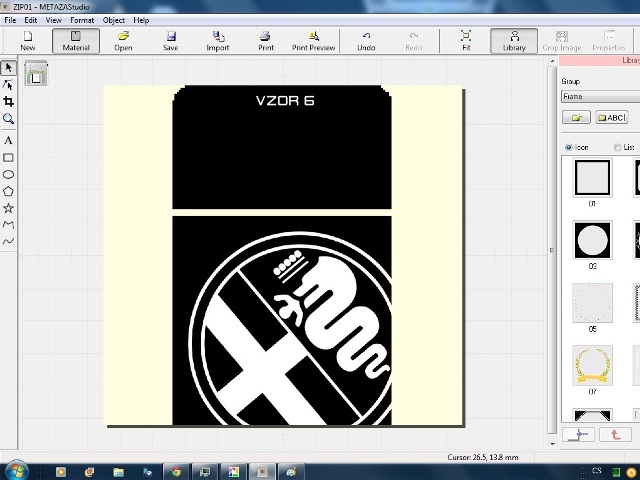Pick frame thumbnail 01 square border
Screen dimensions: 640x480
592,178
